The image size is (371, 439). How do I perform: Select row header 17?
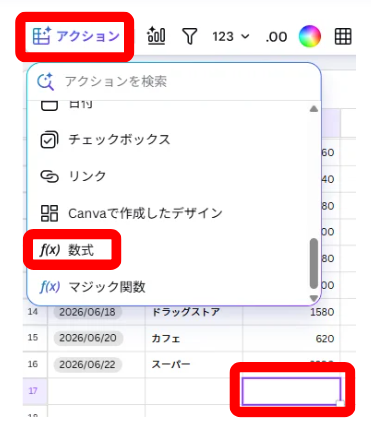click(x=35, y=391)
